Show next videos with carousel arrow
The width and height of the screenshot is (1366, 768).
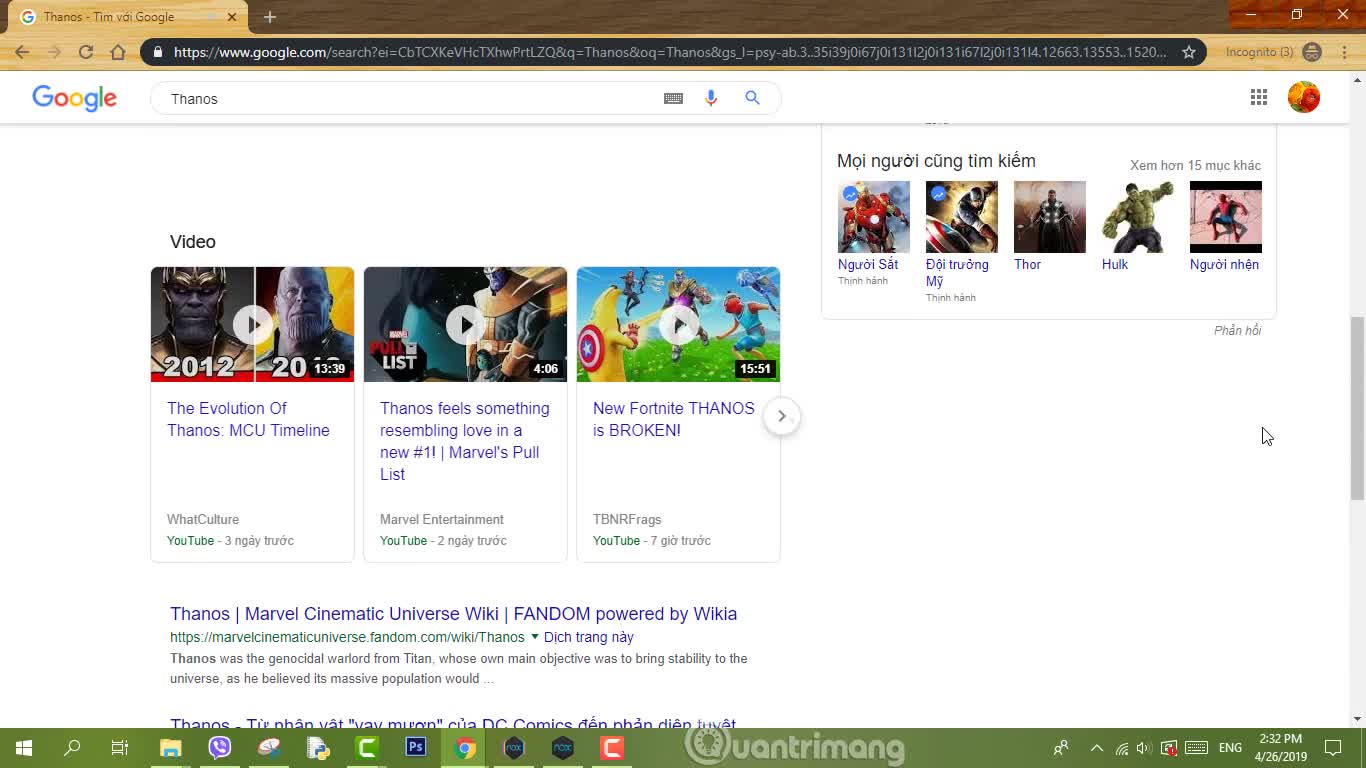(x=782, y=416)
